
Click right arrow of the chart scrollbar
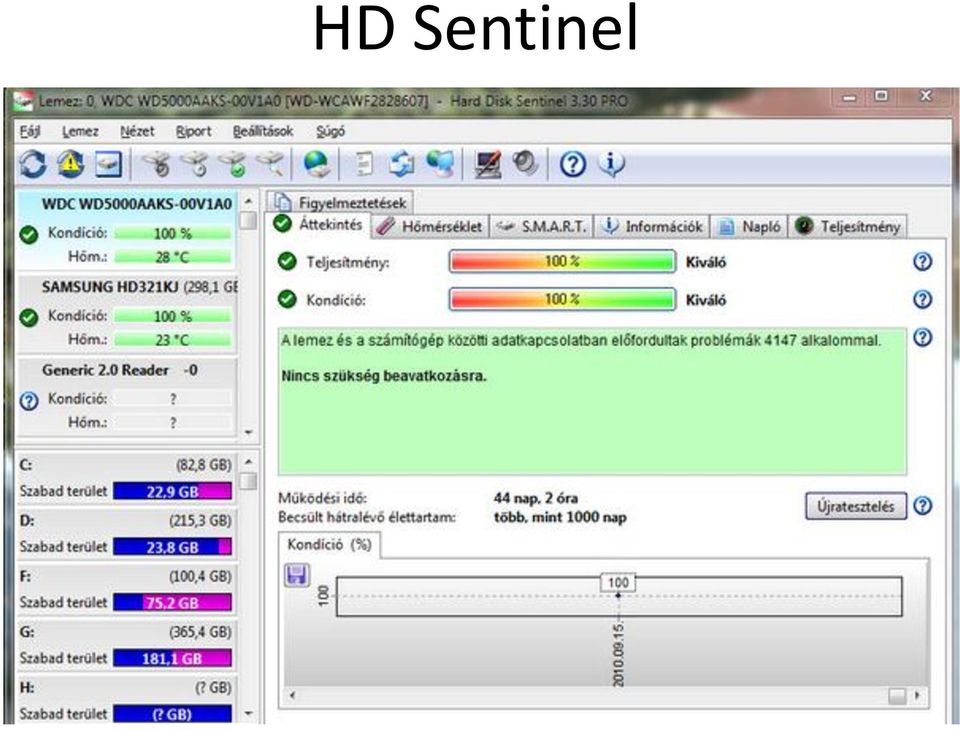[x=917, y=695]
